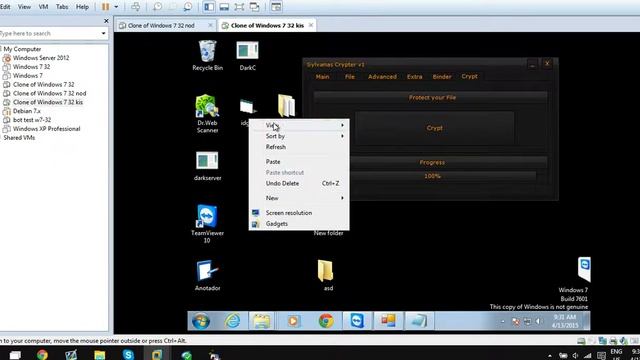Open the View menu in VMware
640x360 pixels.
point(24,7)
